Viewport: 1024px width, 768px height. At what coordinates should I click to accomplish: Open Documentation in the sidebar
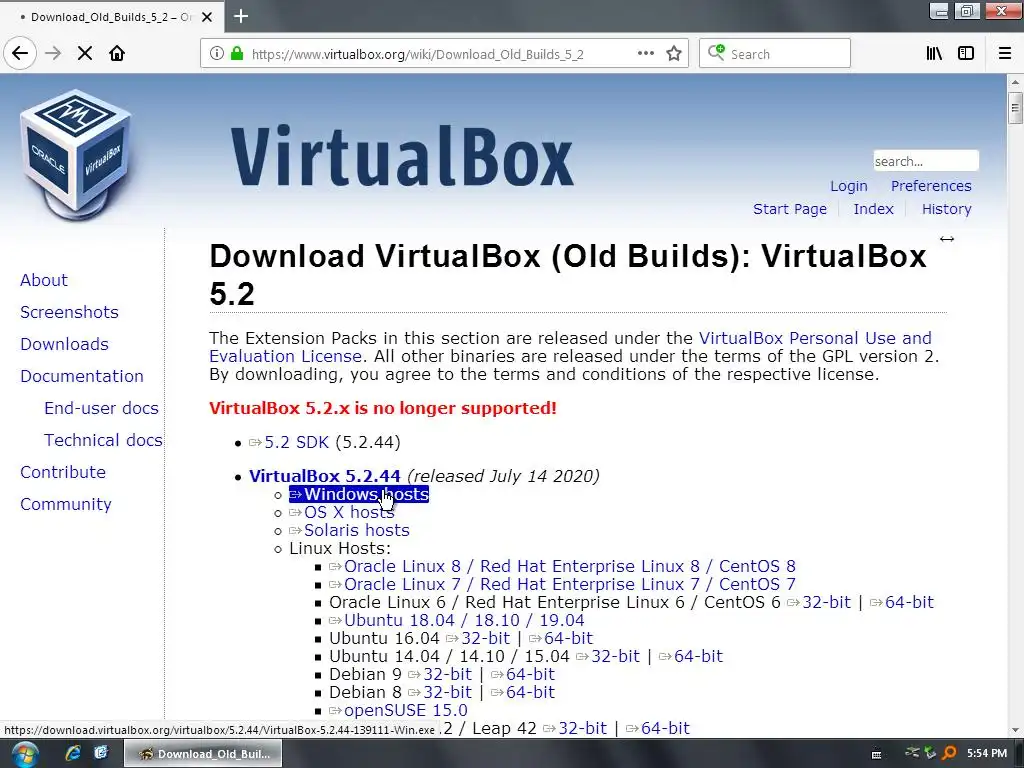point(82,376)
